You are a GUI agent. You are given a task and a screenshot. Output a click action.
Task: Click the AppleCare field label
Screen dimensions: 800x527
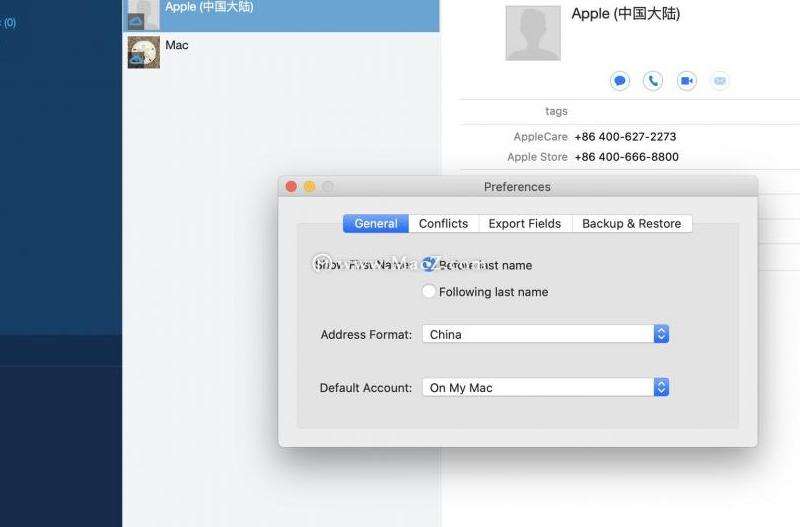click(x=540, y=137)
